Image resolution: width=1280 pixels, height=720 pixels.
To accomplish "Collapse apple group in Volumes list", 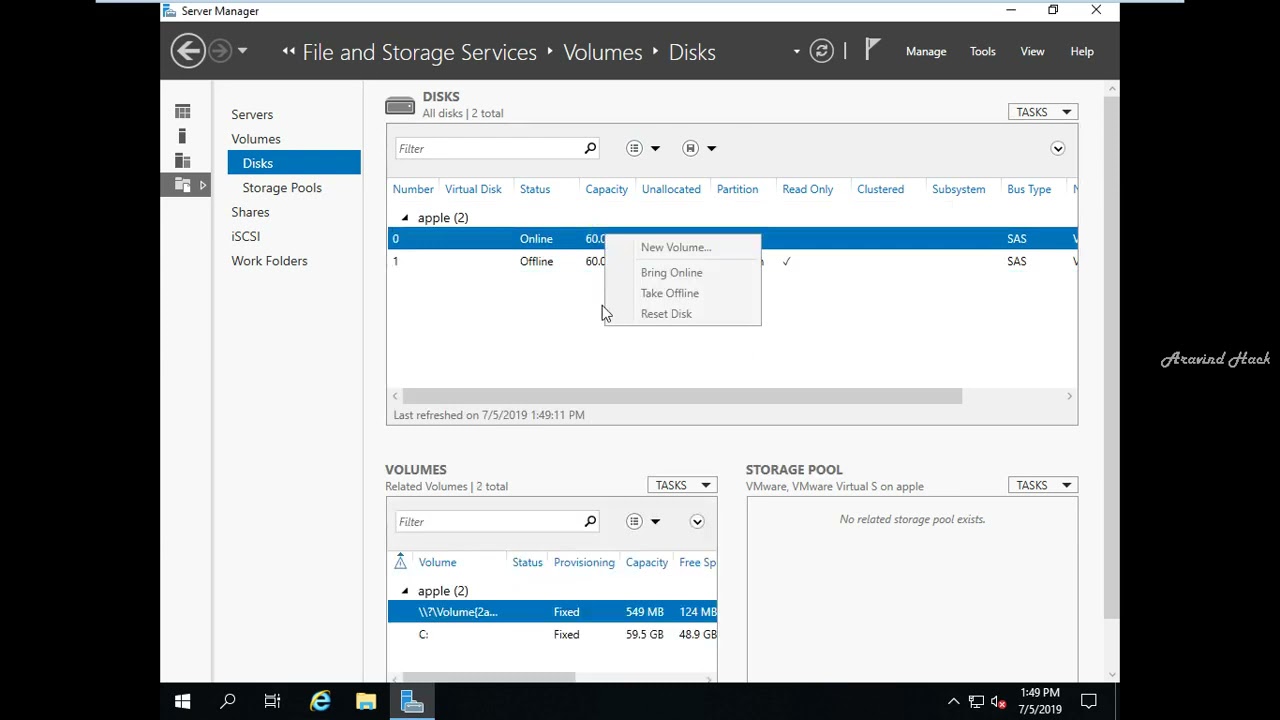I will [x=405, y=591].
